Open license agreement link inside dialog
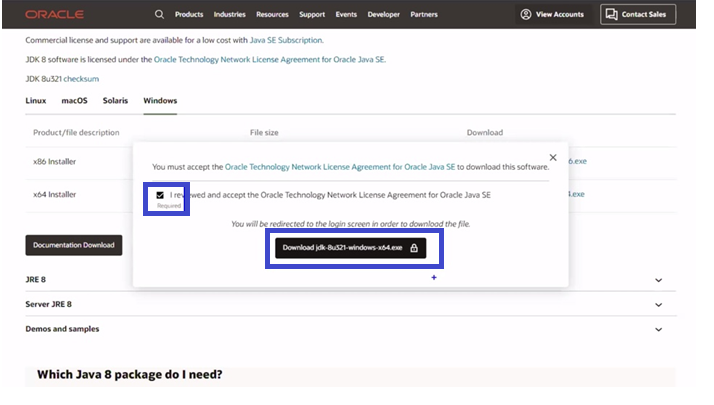 click(340, 167)
